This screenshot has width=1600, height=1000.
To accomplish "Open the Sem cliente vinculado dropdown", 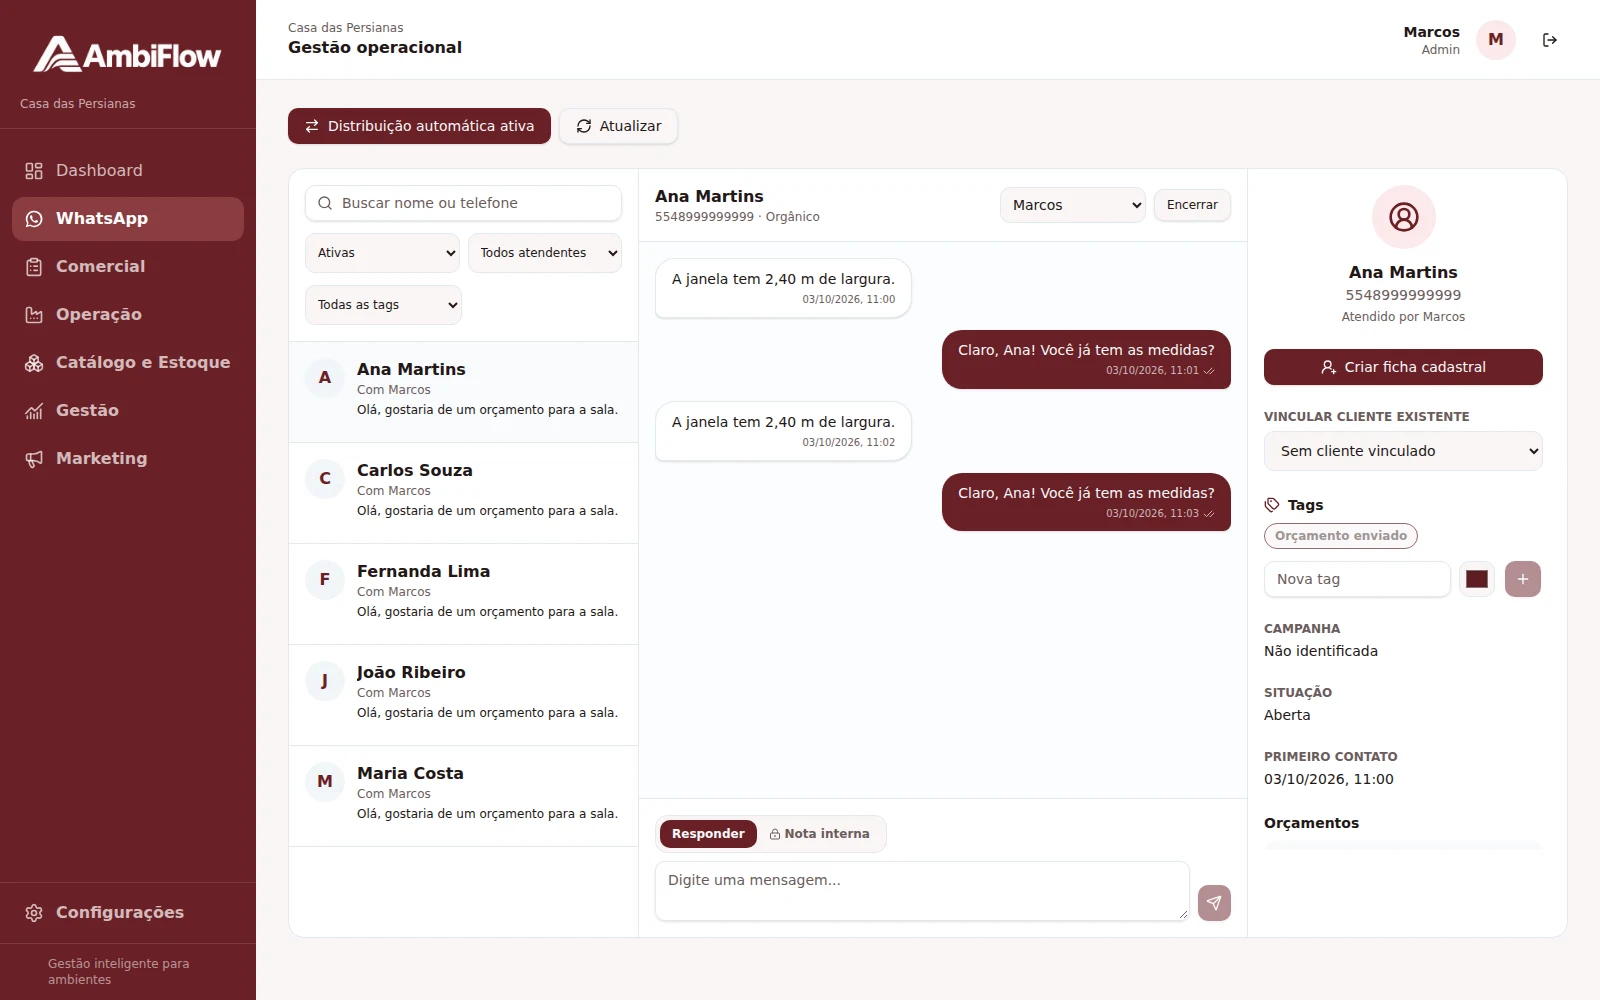I will coord(1403,451).
